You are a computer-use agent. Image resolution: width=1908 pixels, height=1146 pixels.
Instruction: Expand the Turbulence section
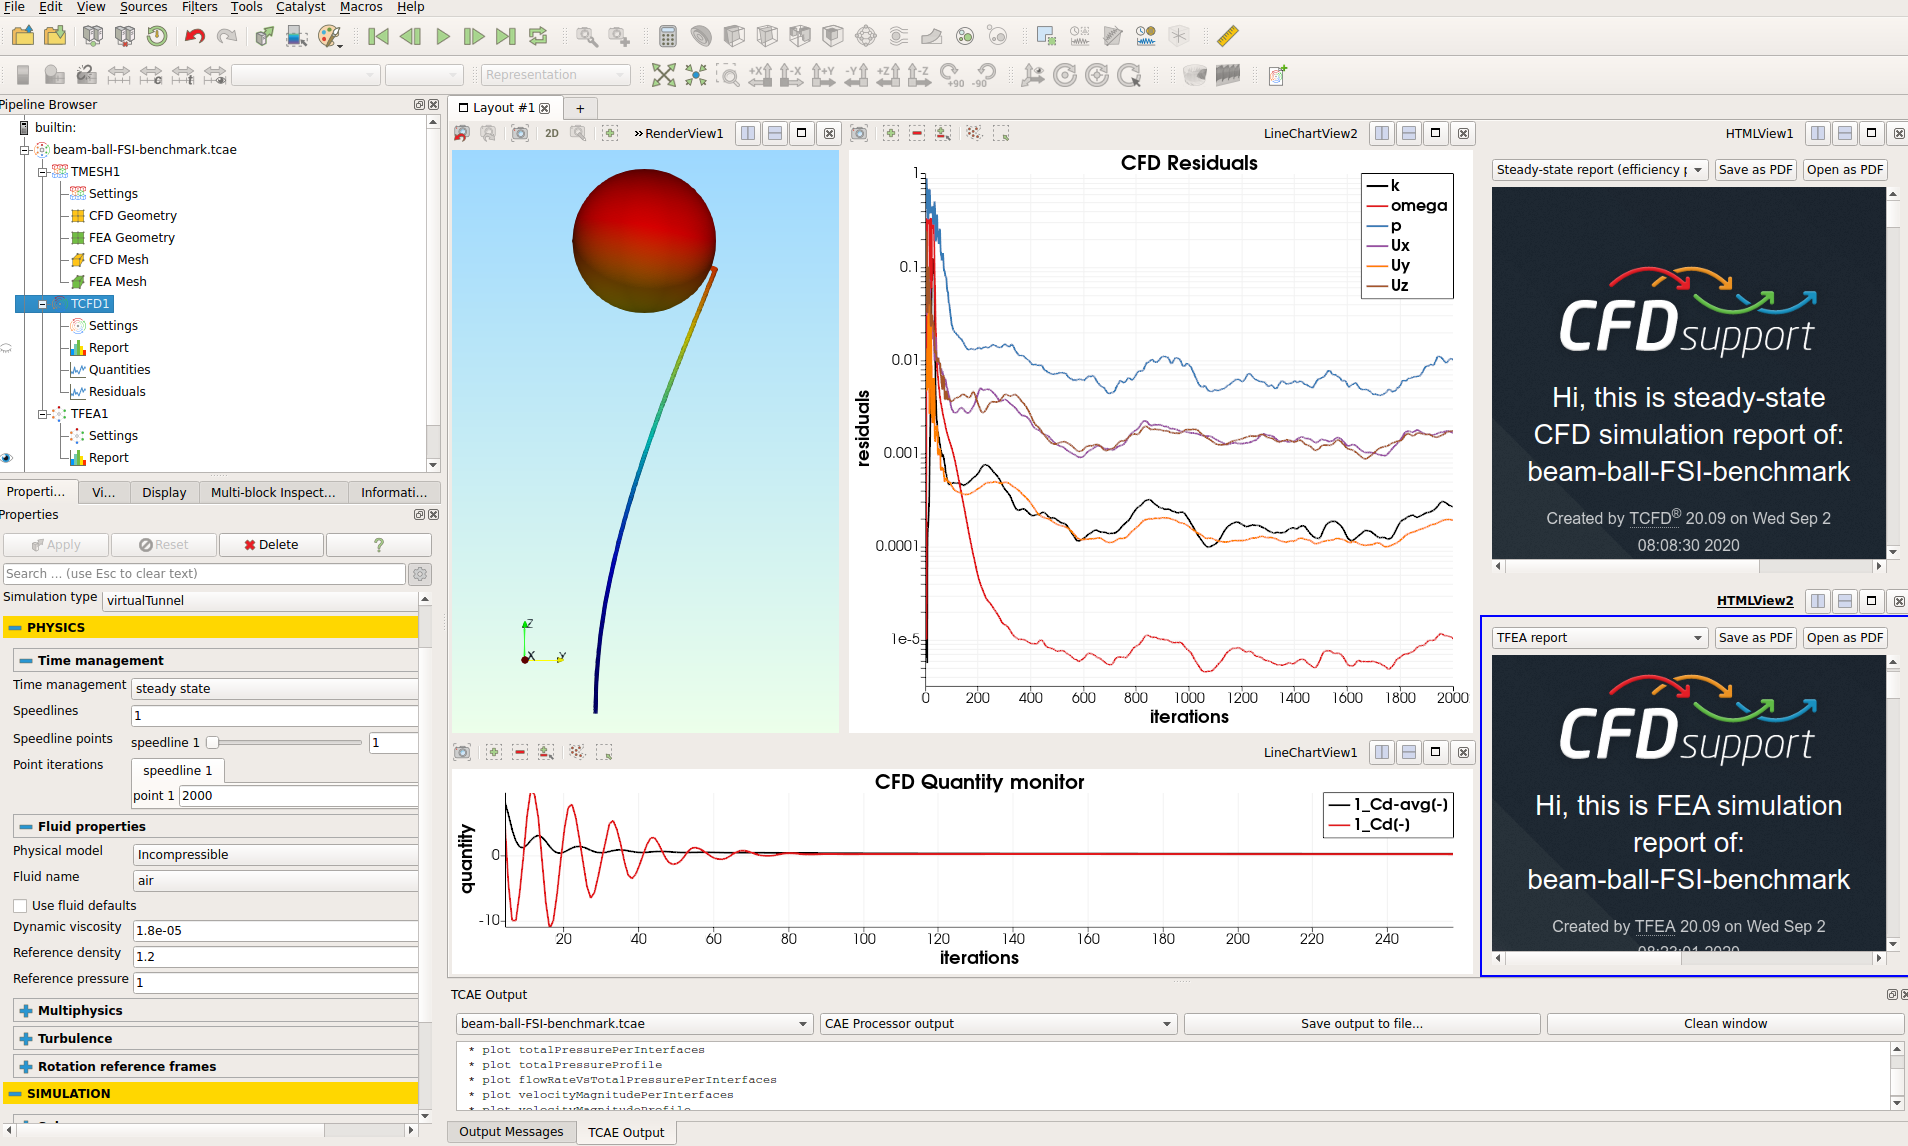pos(26,1039)
